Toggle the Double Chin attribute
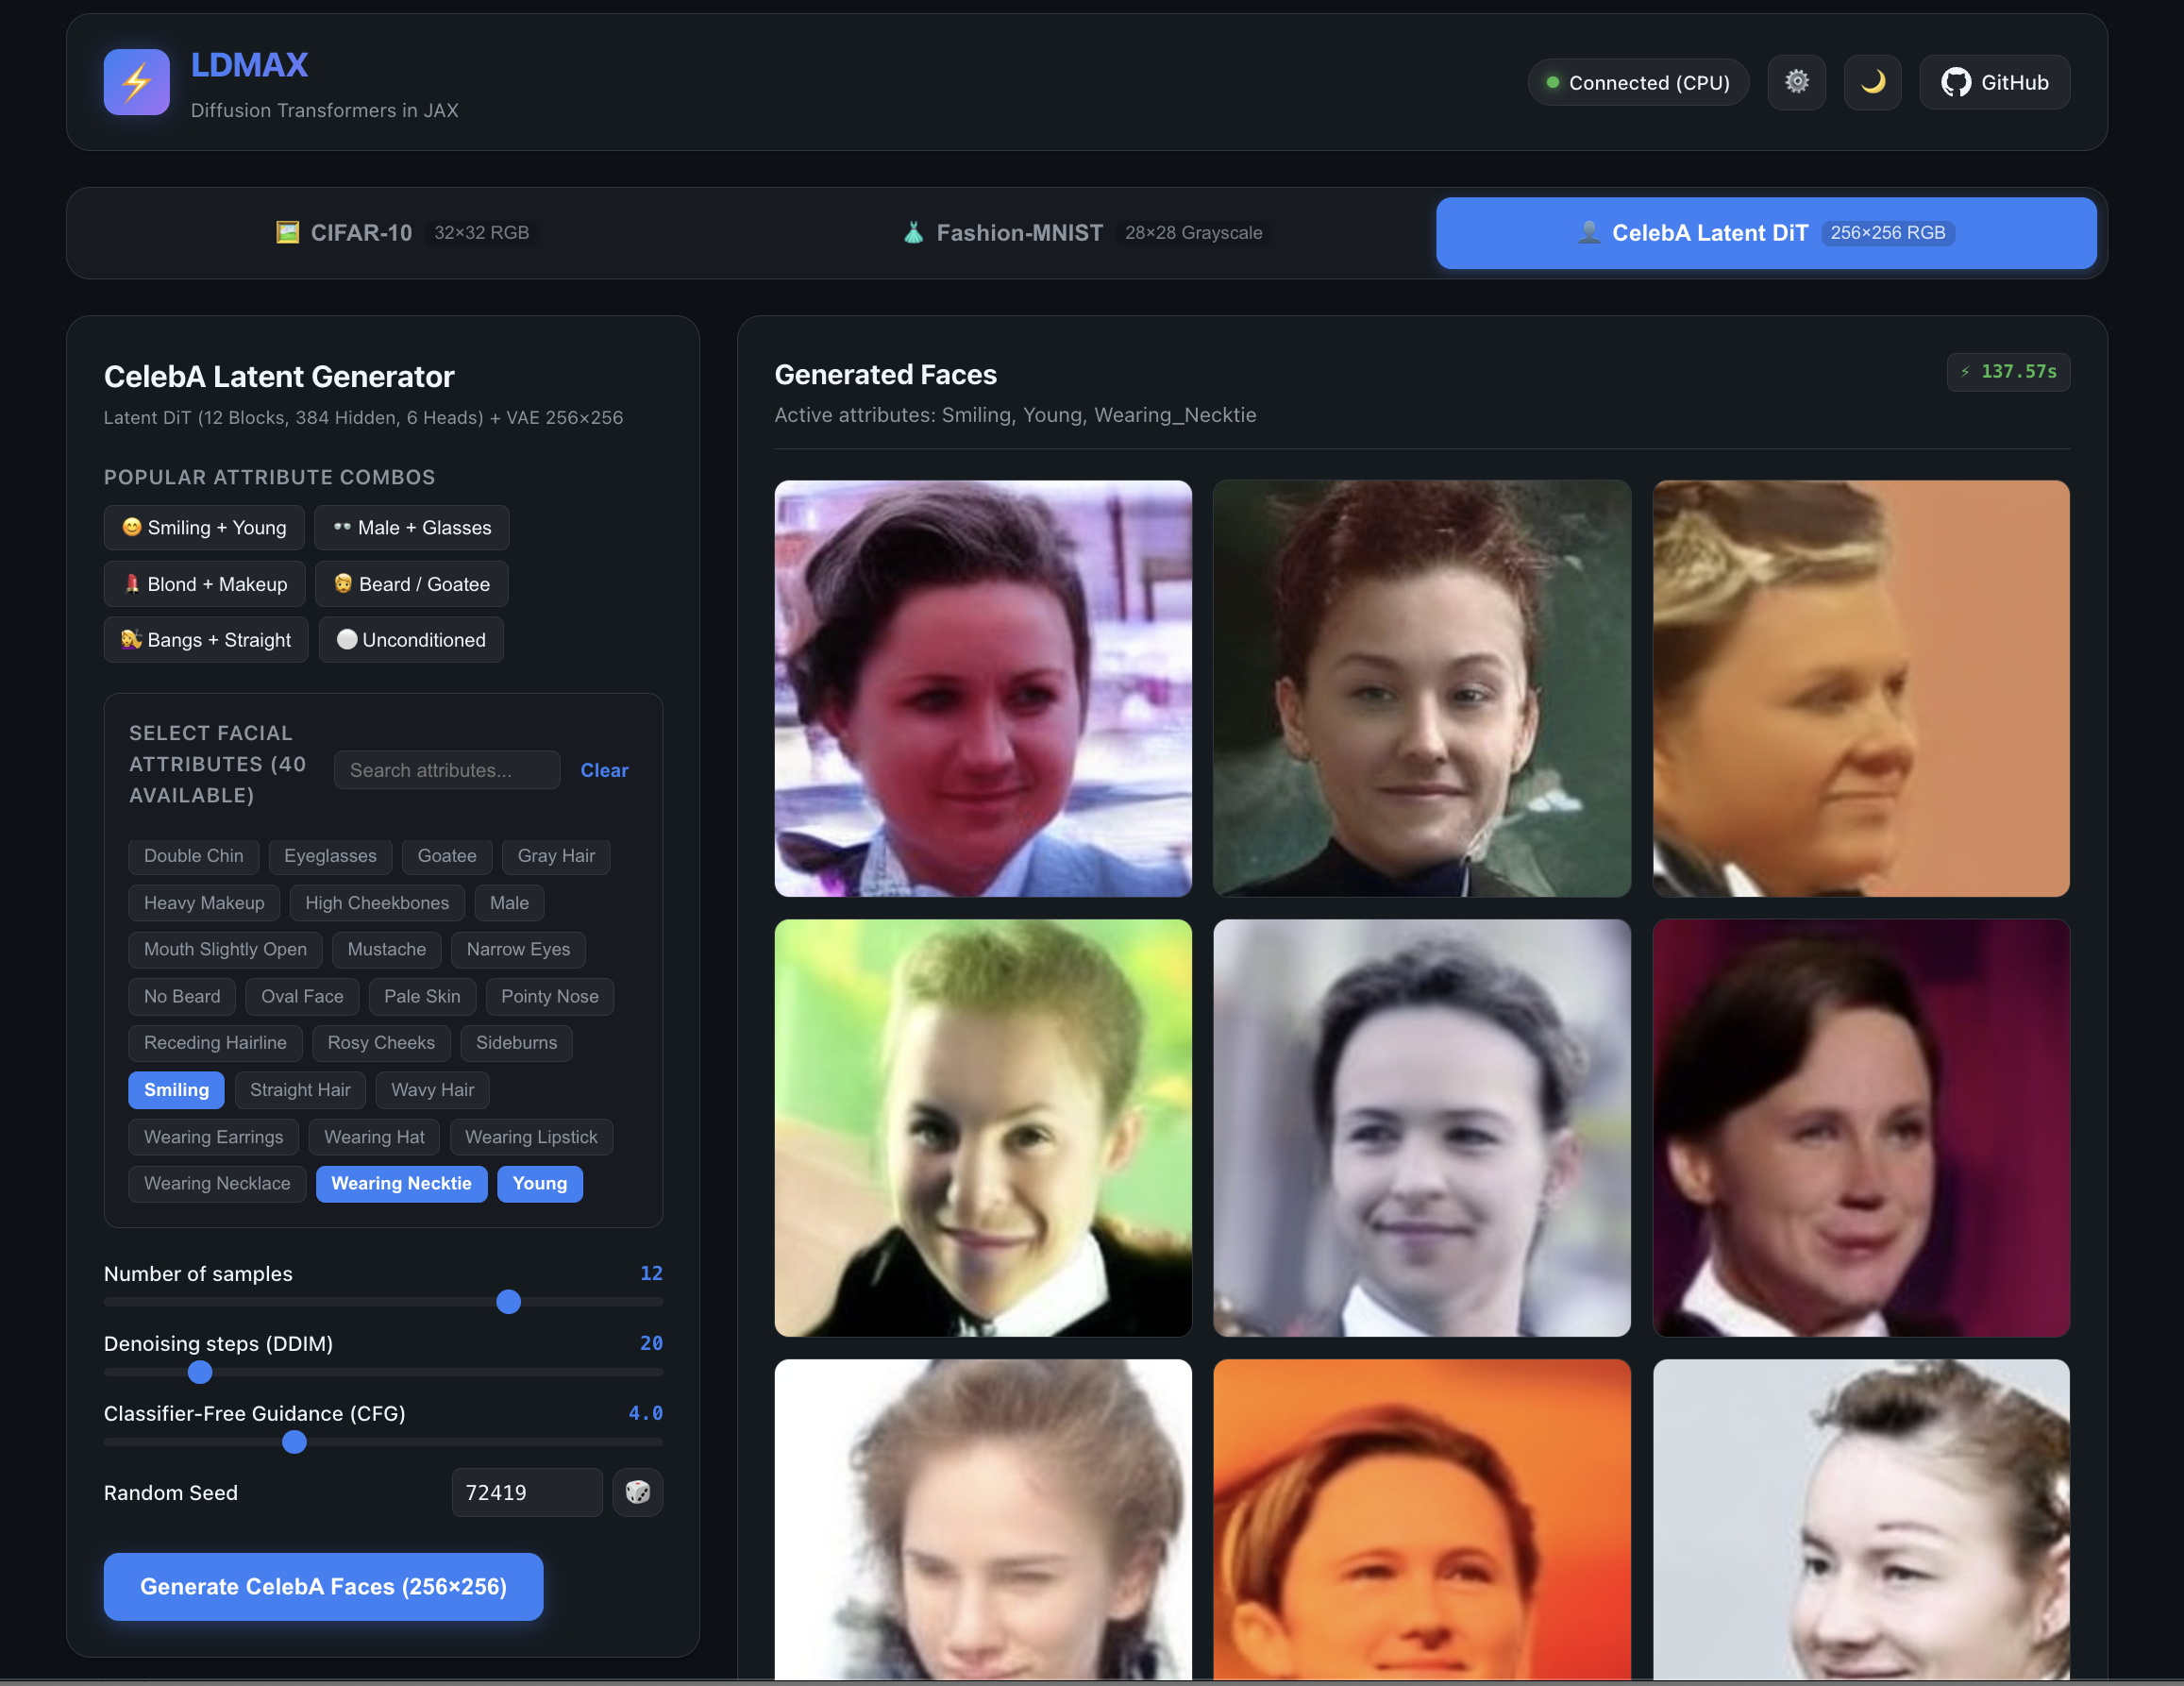Image resolution: width=2184 pixels, height=1686 pixels. [x=194, y=856]
